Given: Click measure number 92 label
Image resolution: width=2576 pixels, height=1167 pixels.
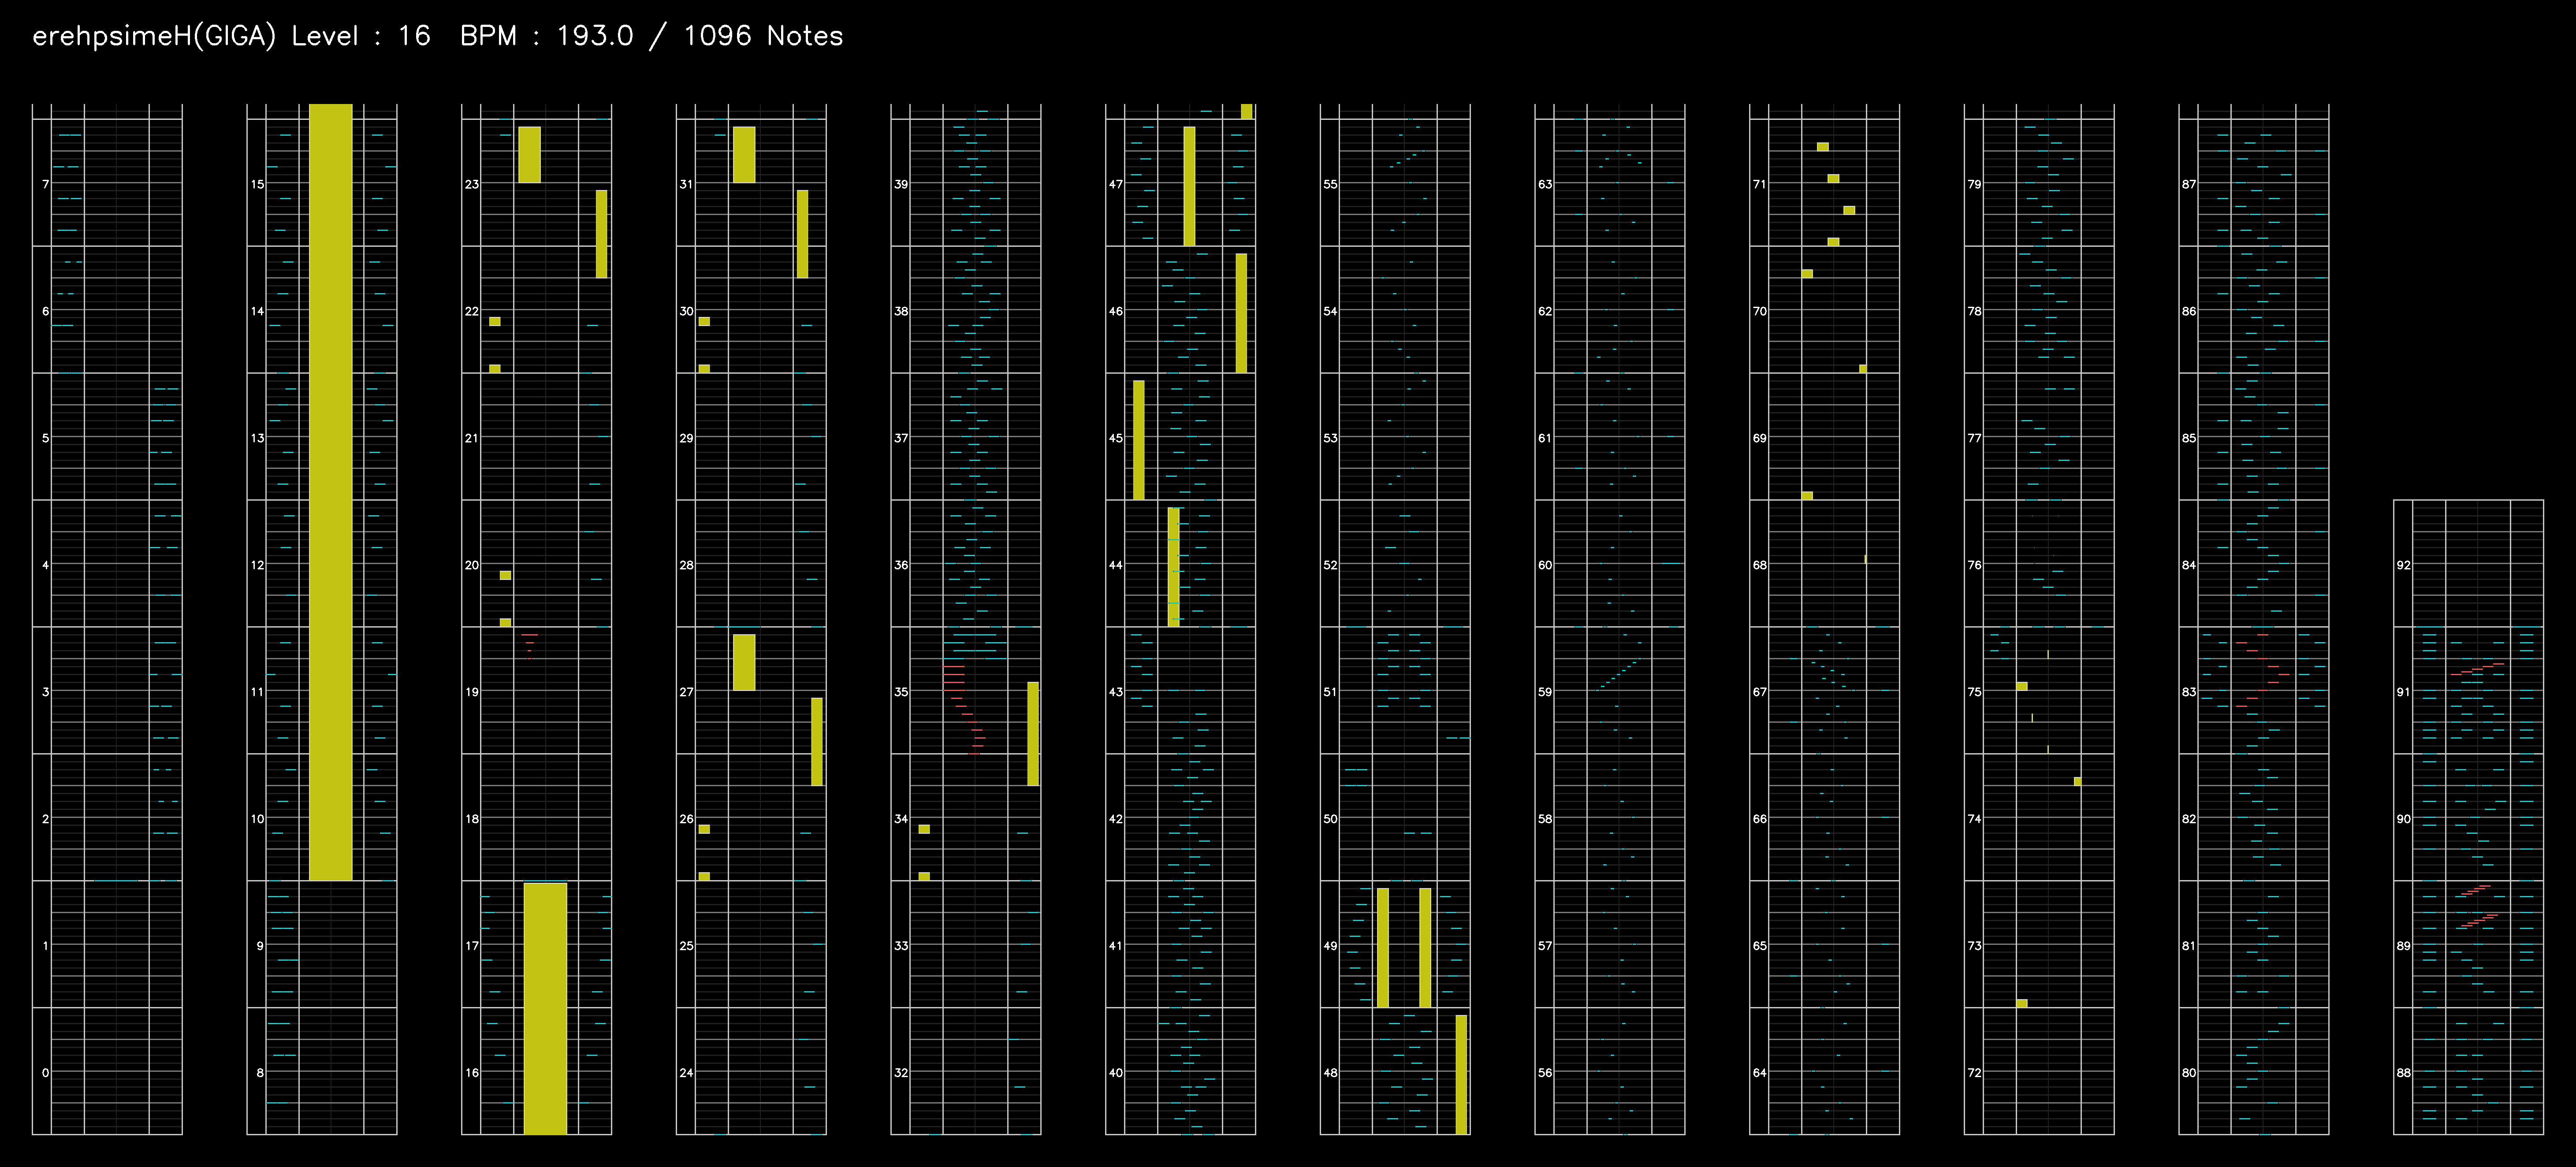Looking at the screenshot, I should click(2404, 565).
